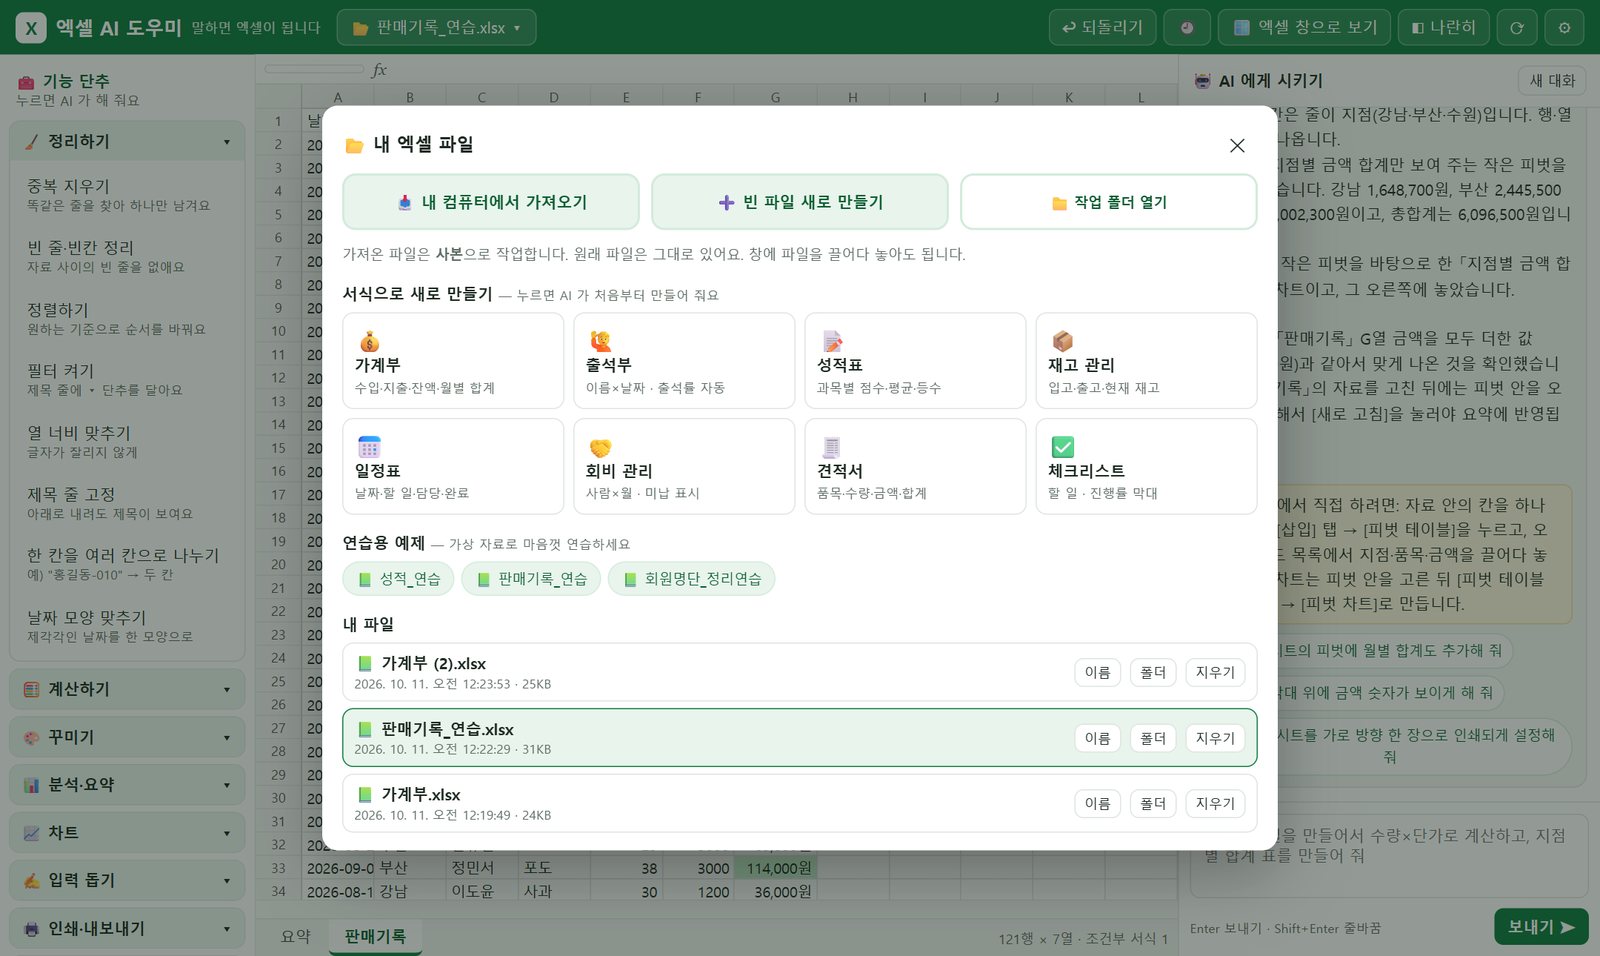Click 빈 파일 새로 만들기 button

800,202
